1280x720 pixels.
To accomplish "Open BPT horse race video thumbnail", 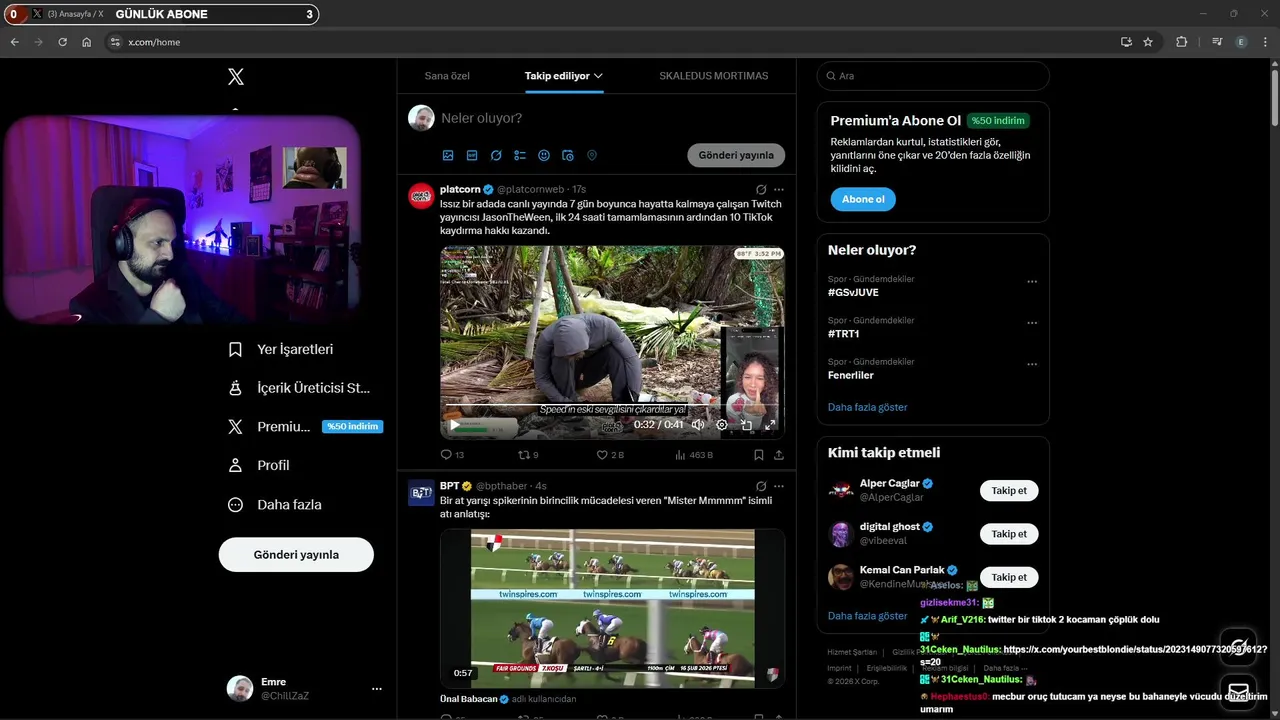I will [x=613, y=608].
